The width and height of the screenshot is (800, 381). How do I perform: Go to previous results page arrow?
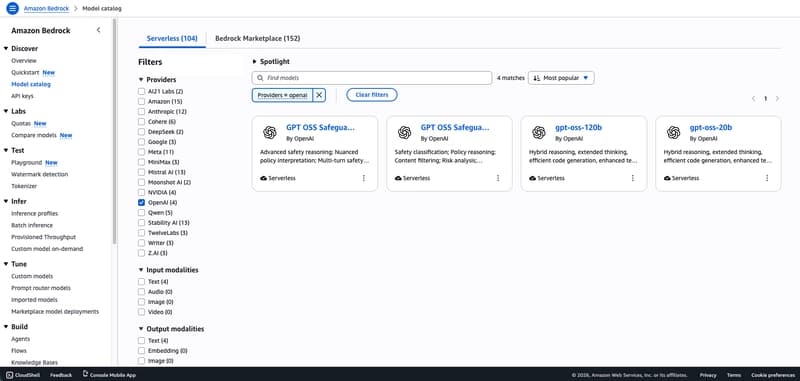click(x=753, y=98)
